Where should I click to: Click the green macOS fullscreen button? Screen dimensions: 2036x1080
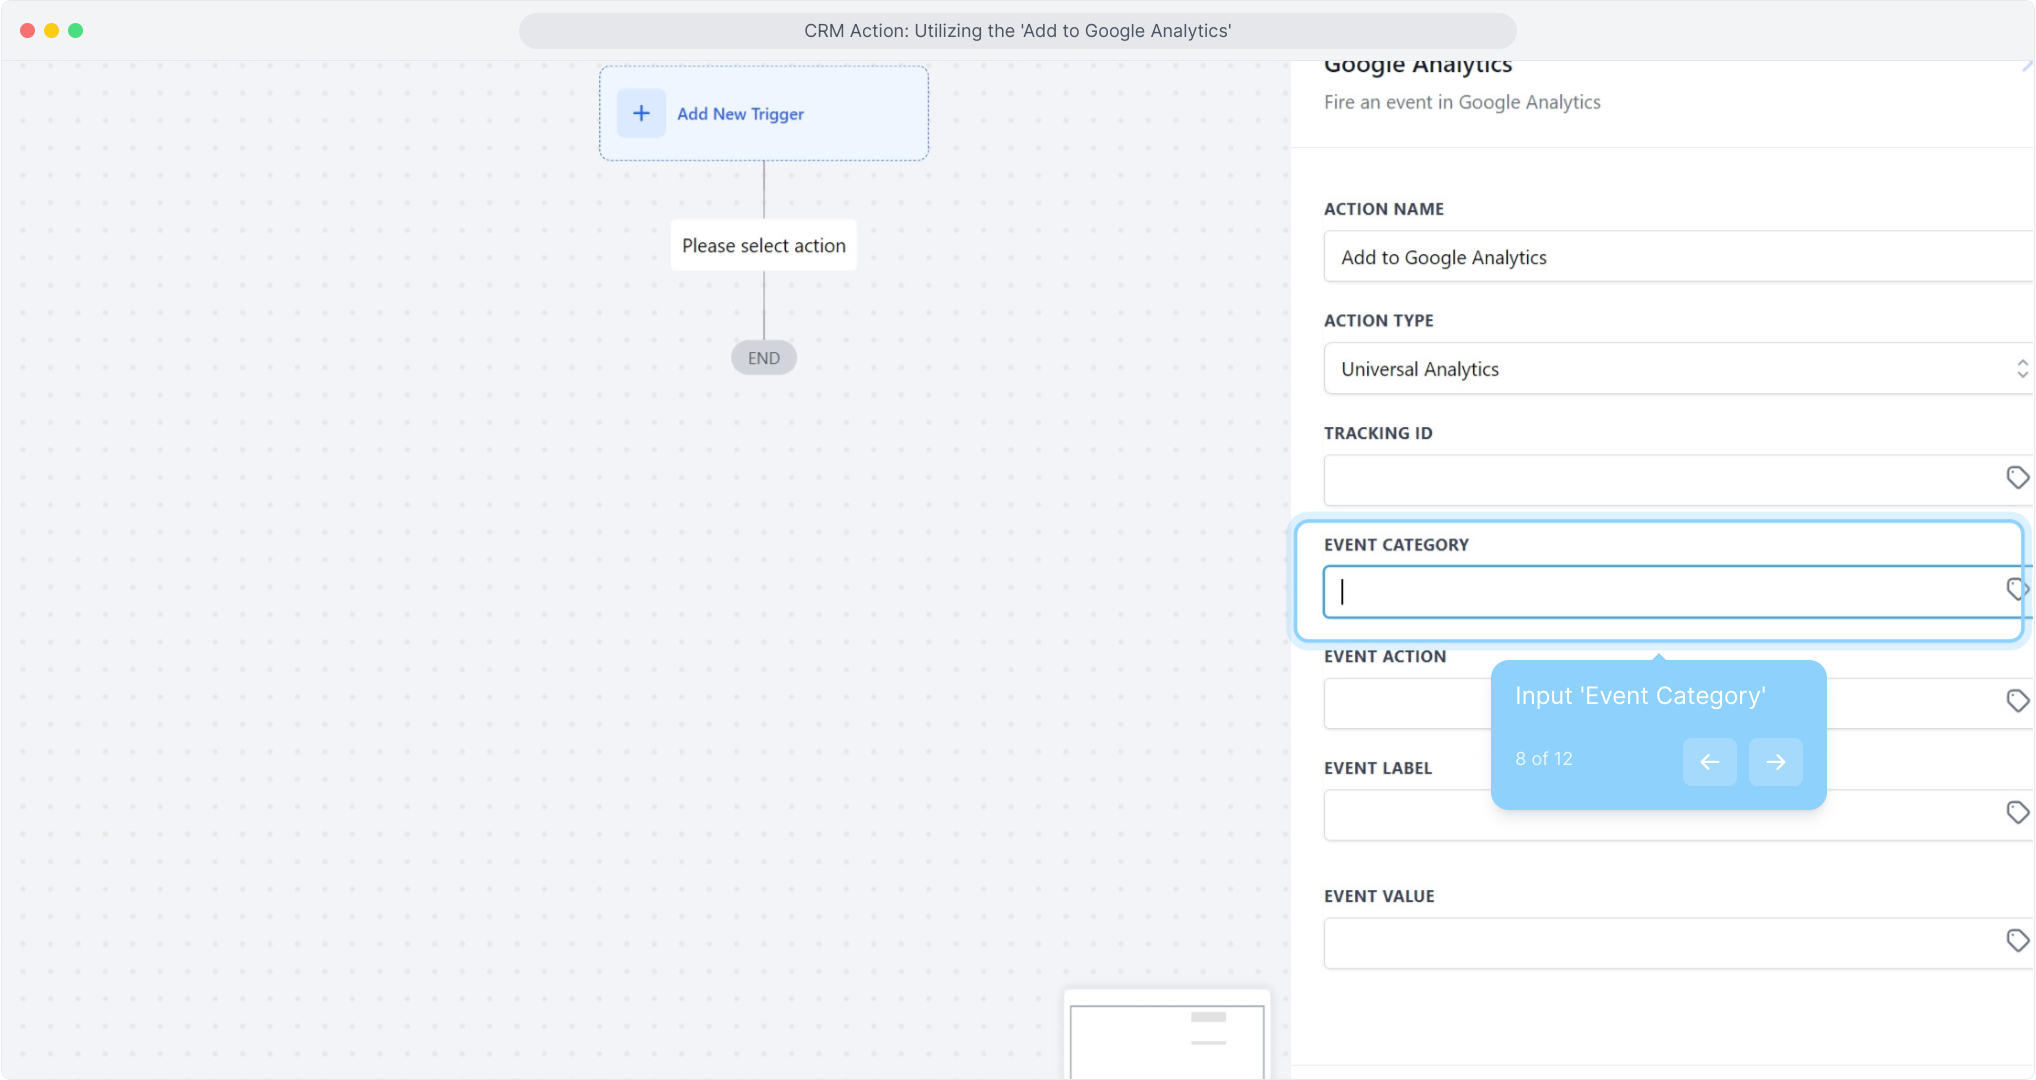tap(75, 30)
